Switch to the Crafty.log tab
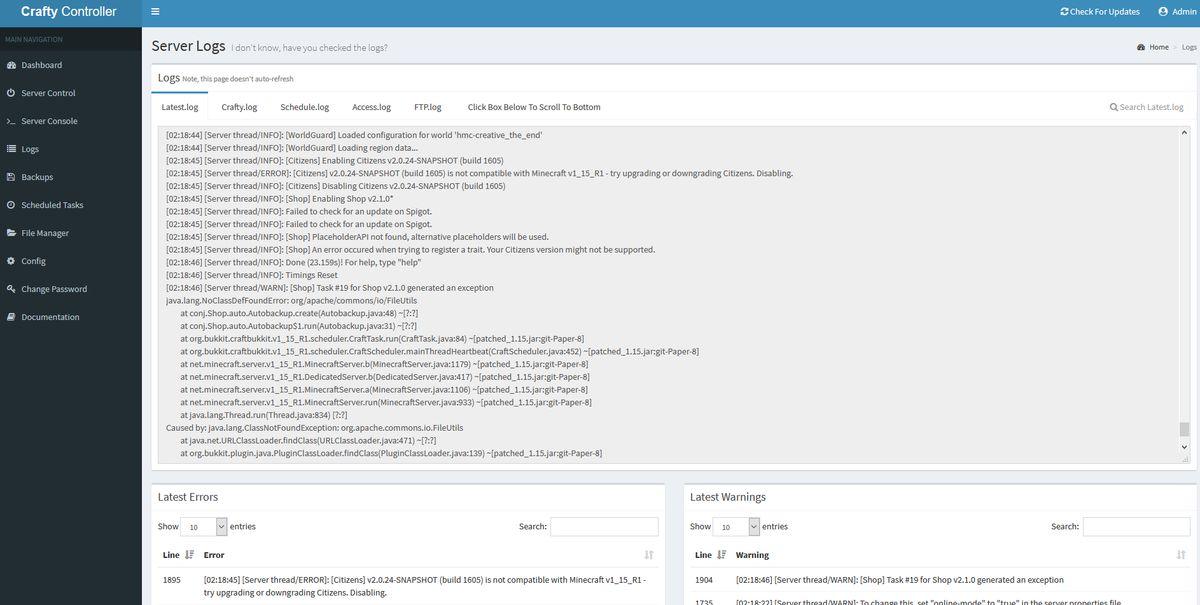The width and height of the screenshot is (1200, 605). [x=239, y=107]
